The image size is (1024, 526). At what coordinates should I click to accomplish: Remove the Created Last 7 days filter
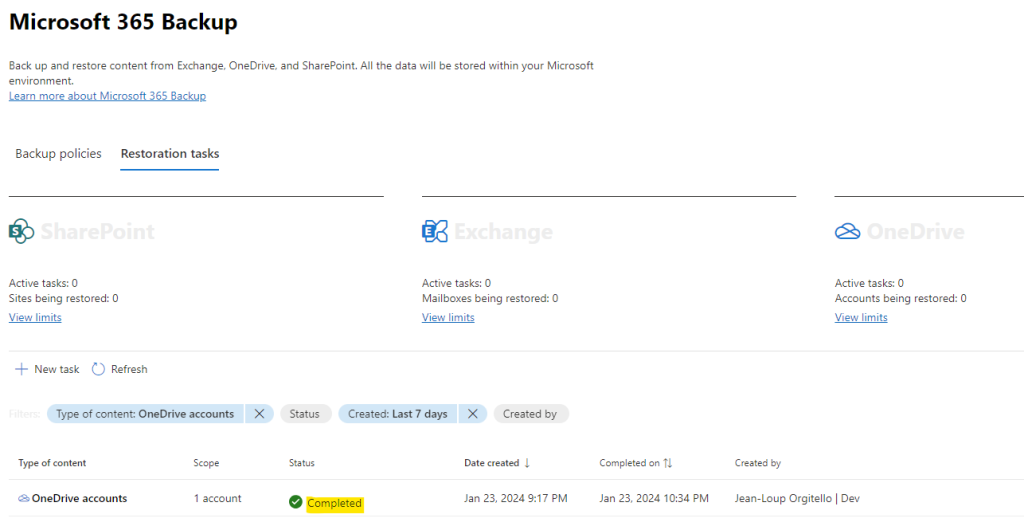pyautogui.click(x=473, y=414)
